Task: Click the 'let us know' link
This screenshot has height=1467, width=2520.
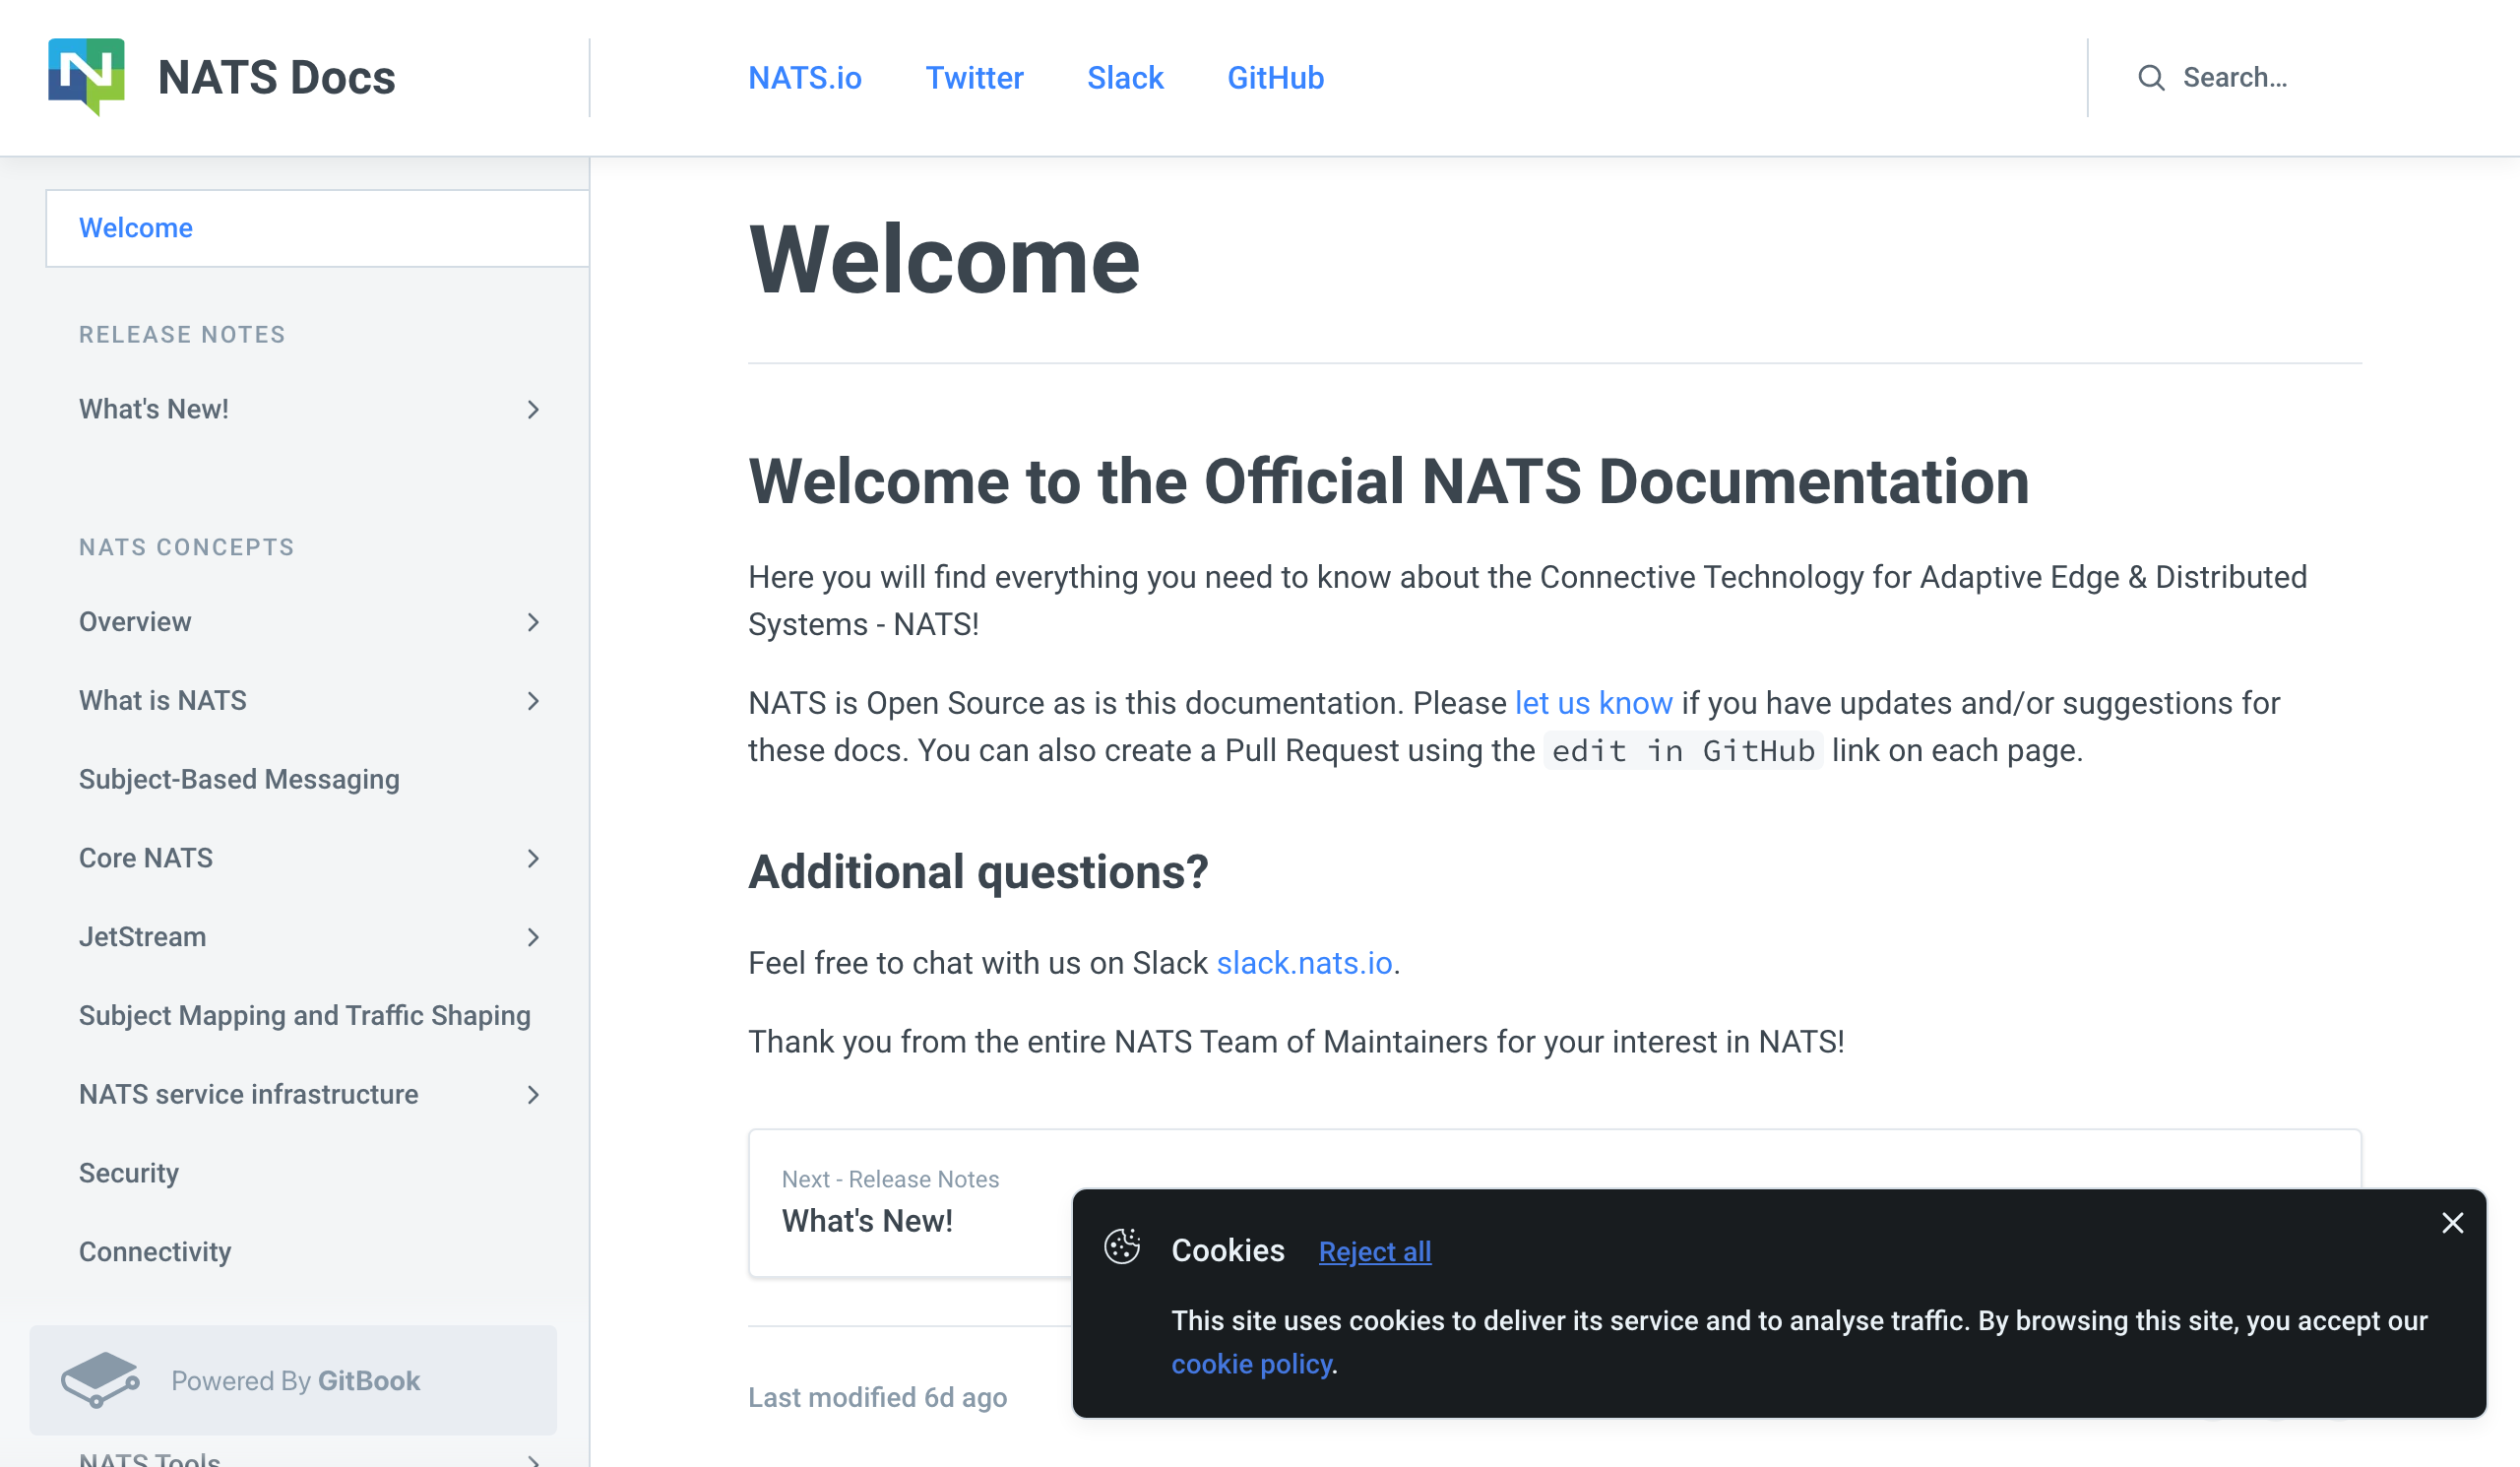Action: (1593, 703)
